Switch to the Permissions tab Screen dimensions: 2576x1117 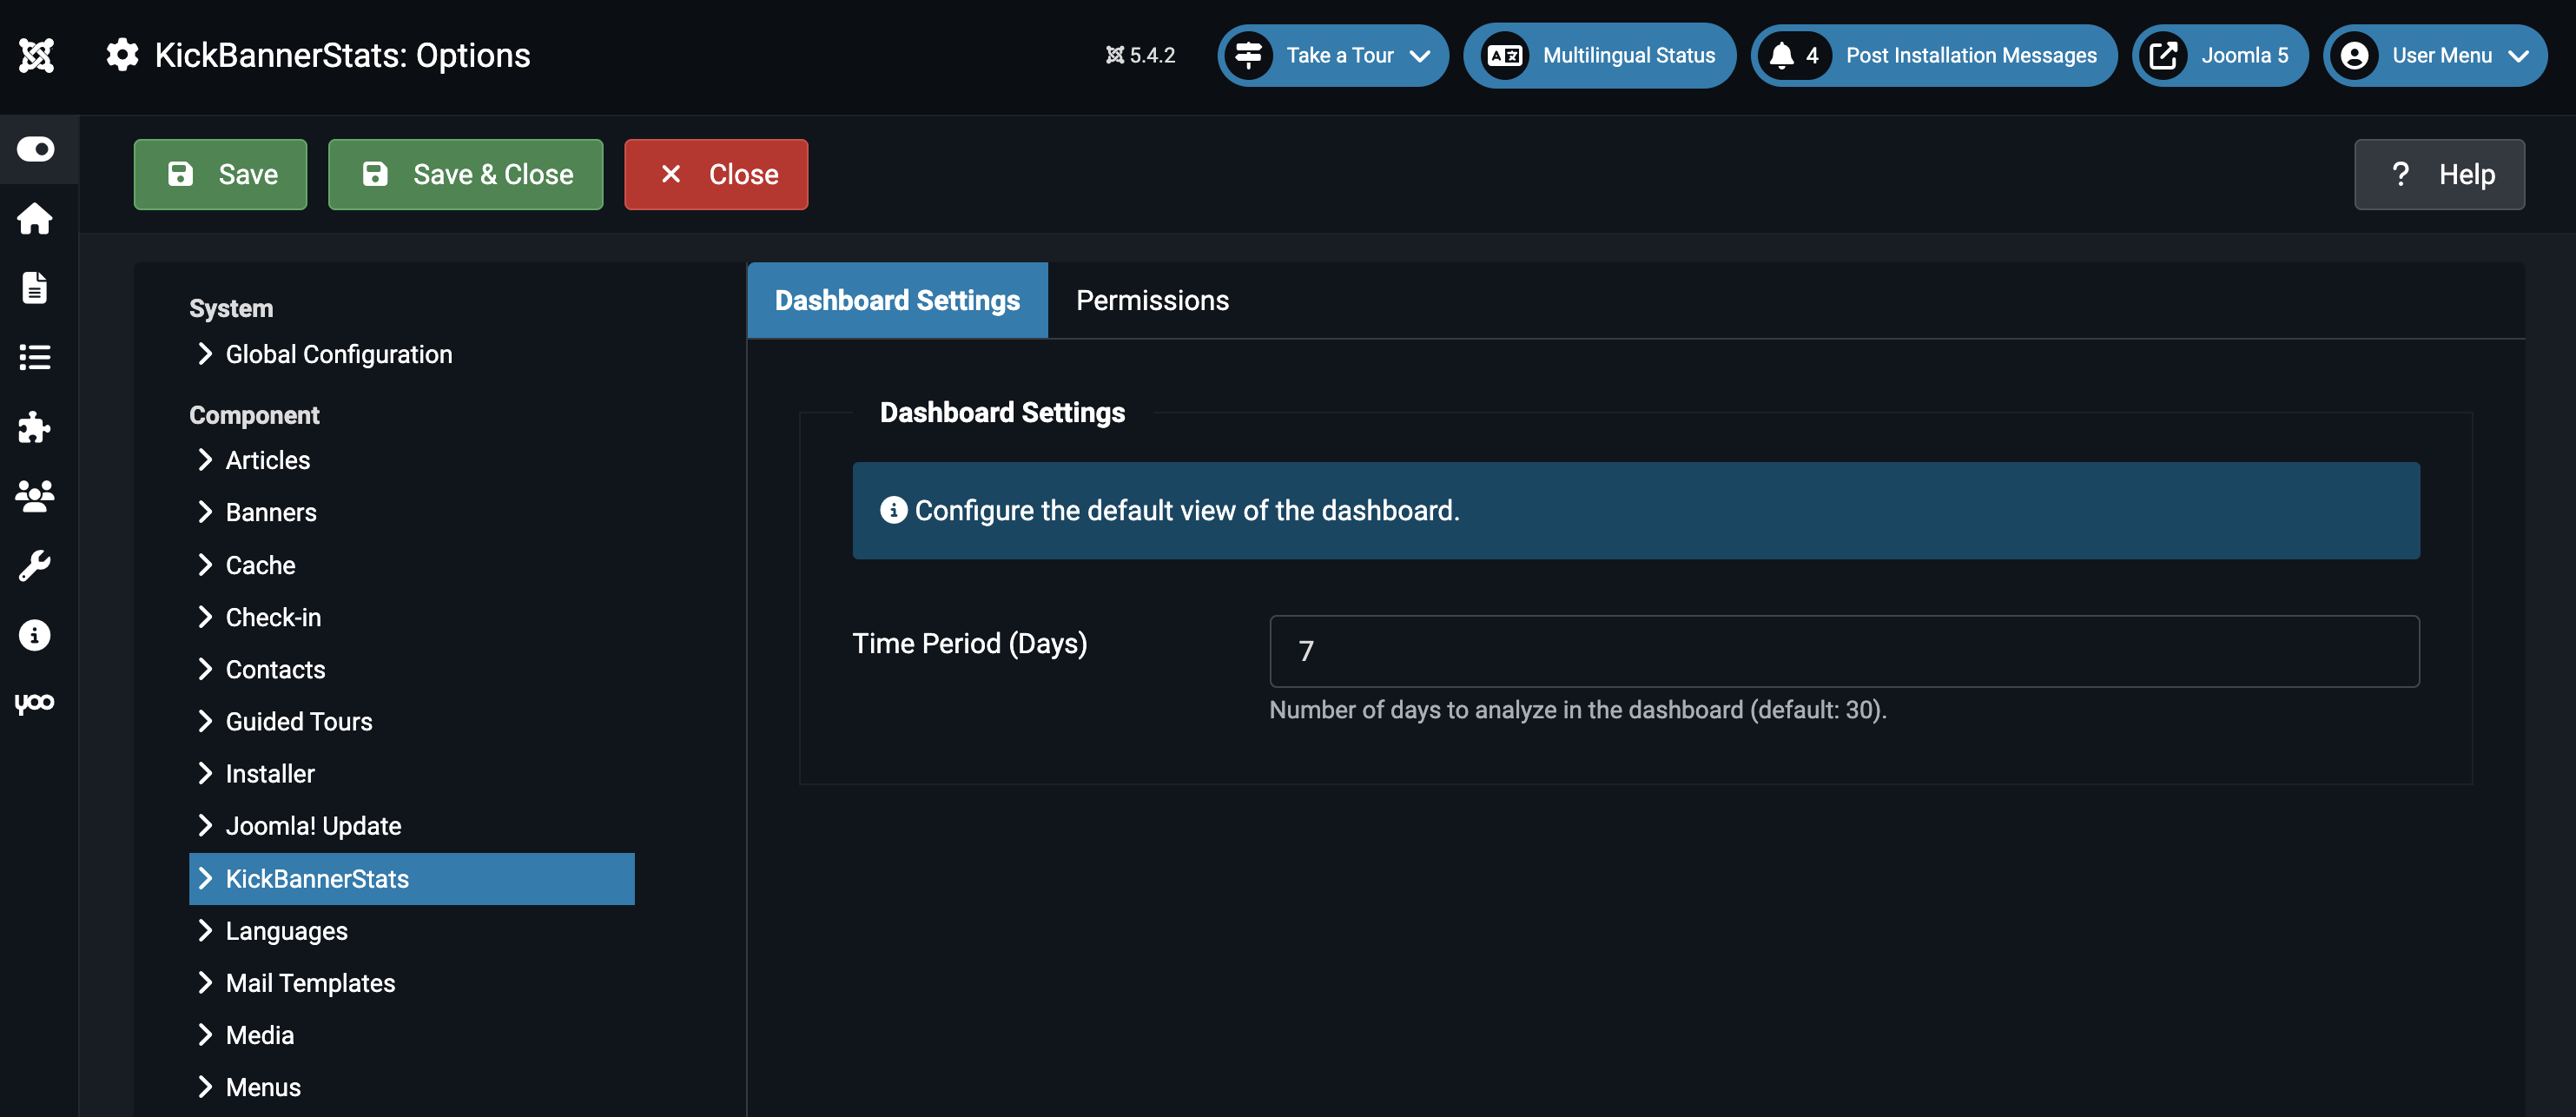pyautogui.click(x=1152, y=300)
